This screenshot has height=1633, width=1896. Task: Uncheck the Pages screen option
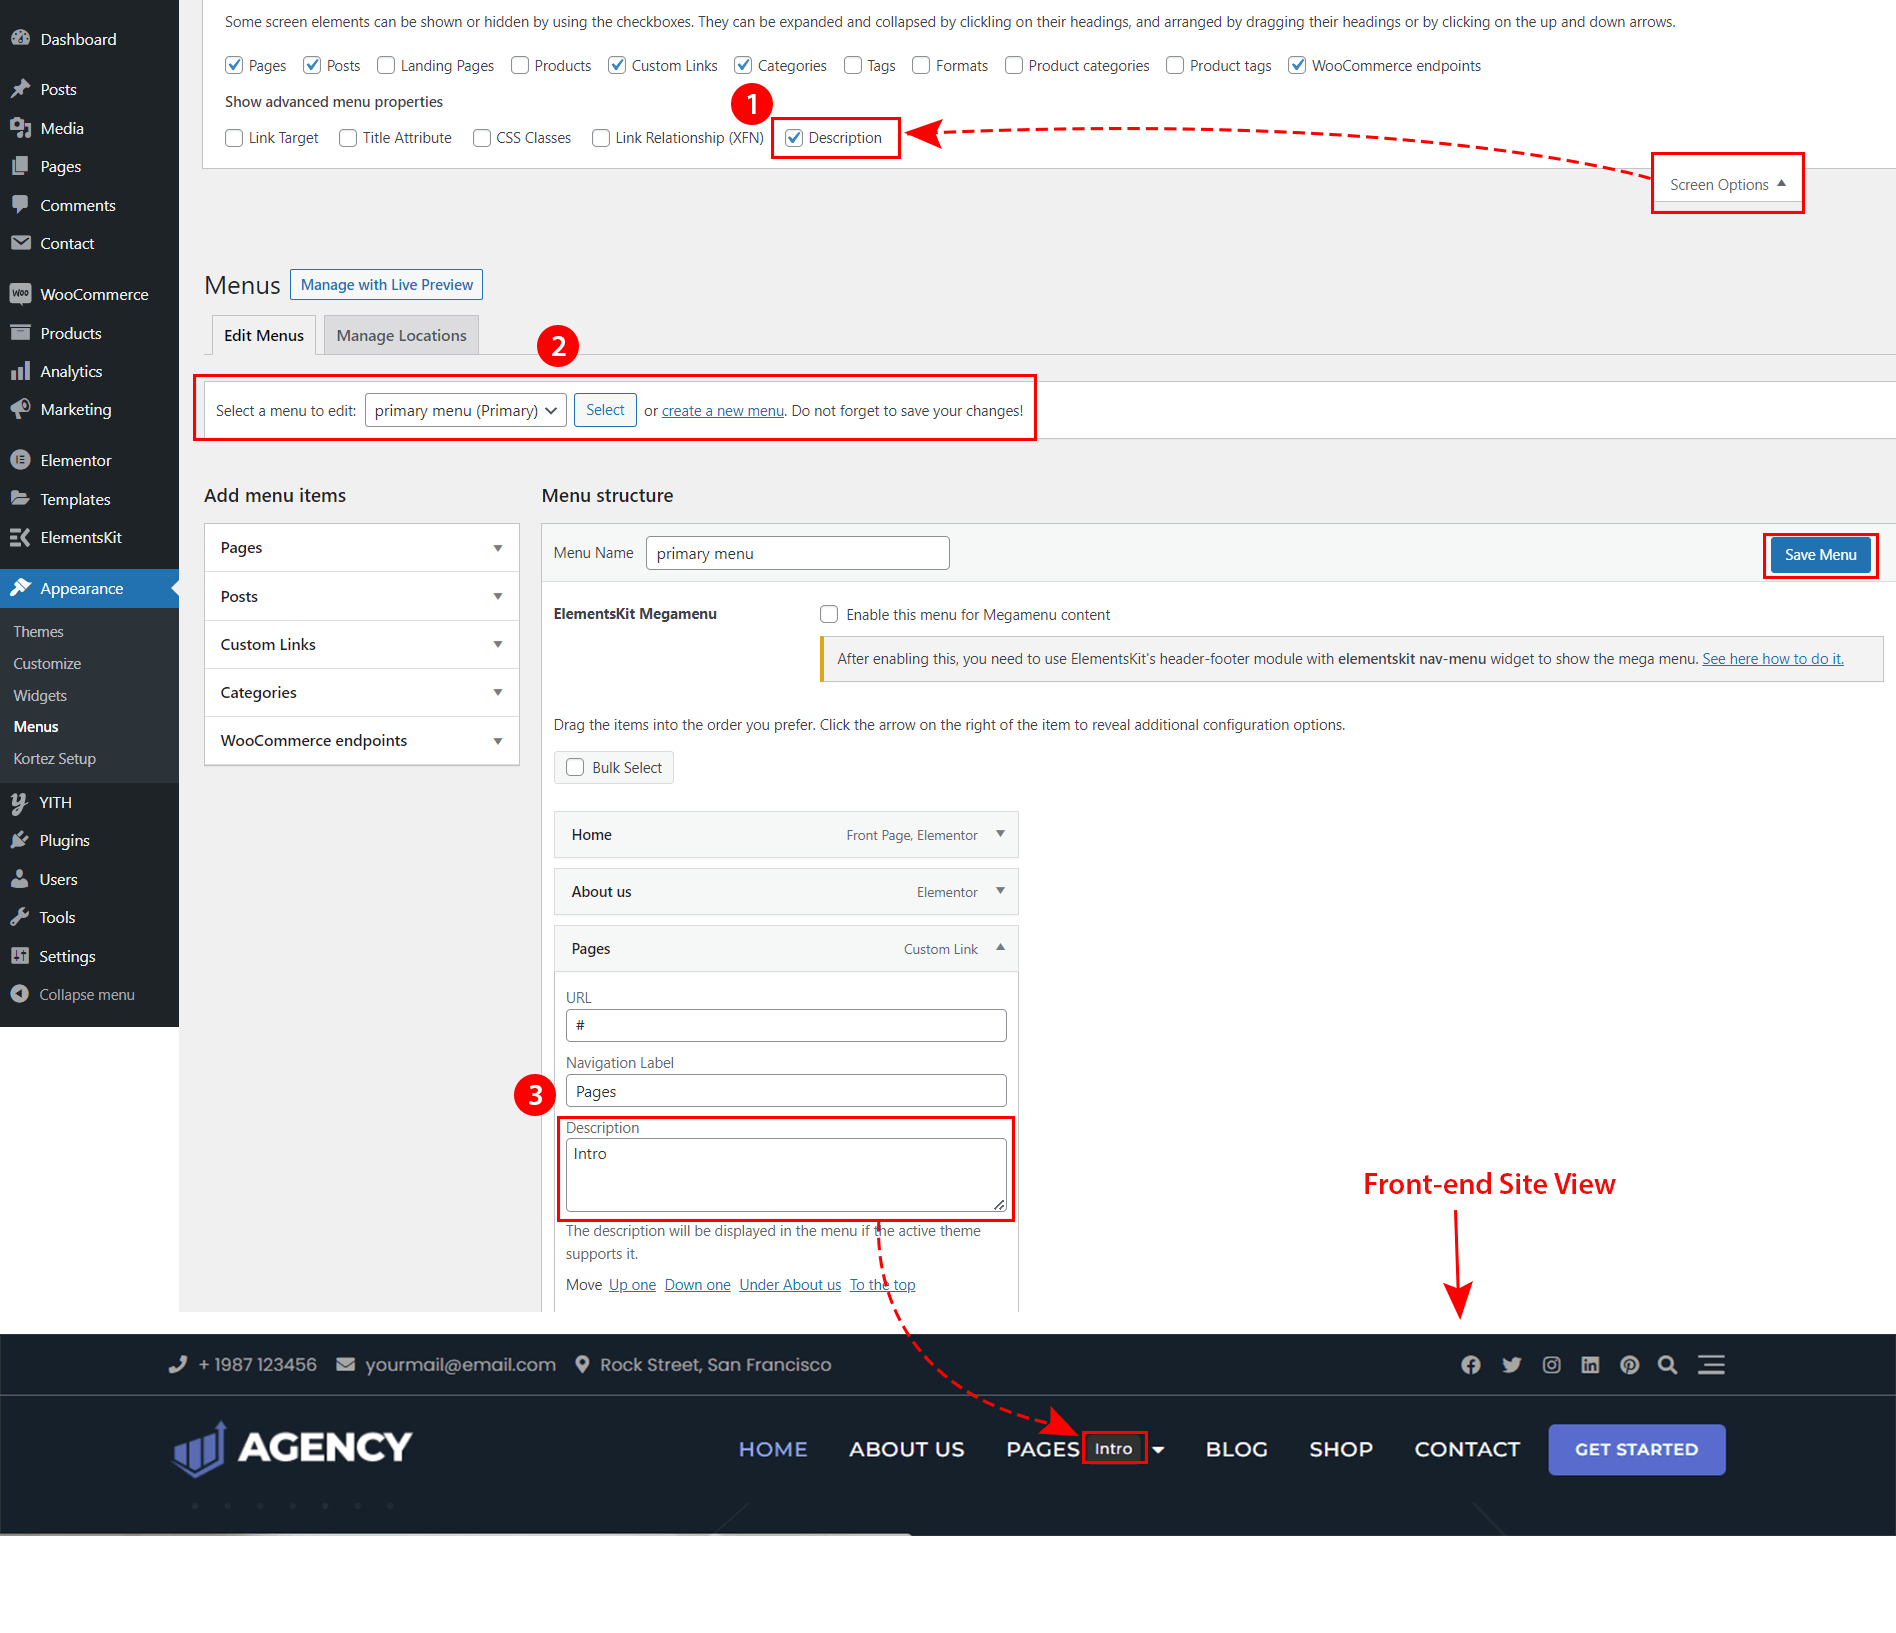[234, 65]
